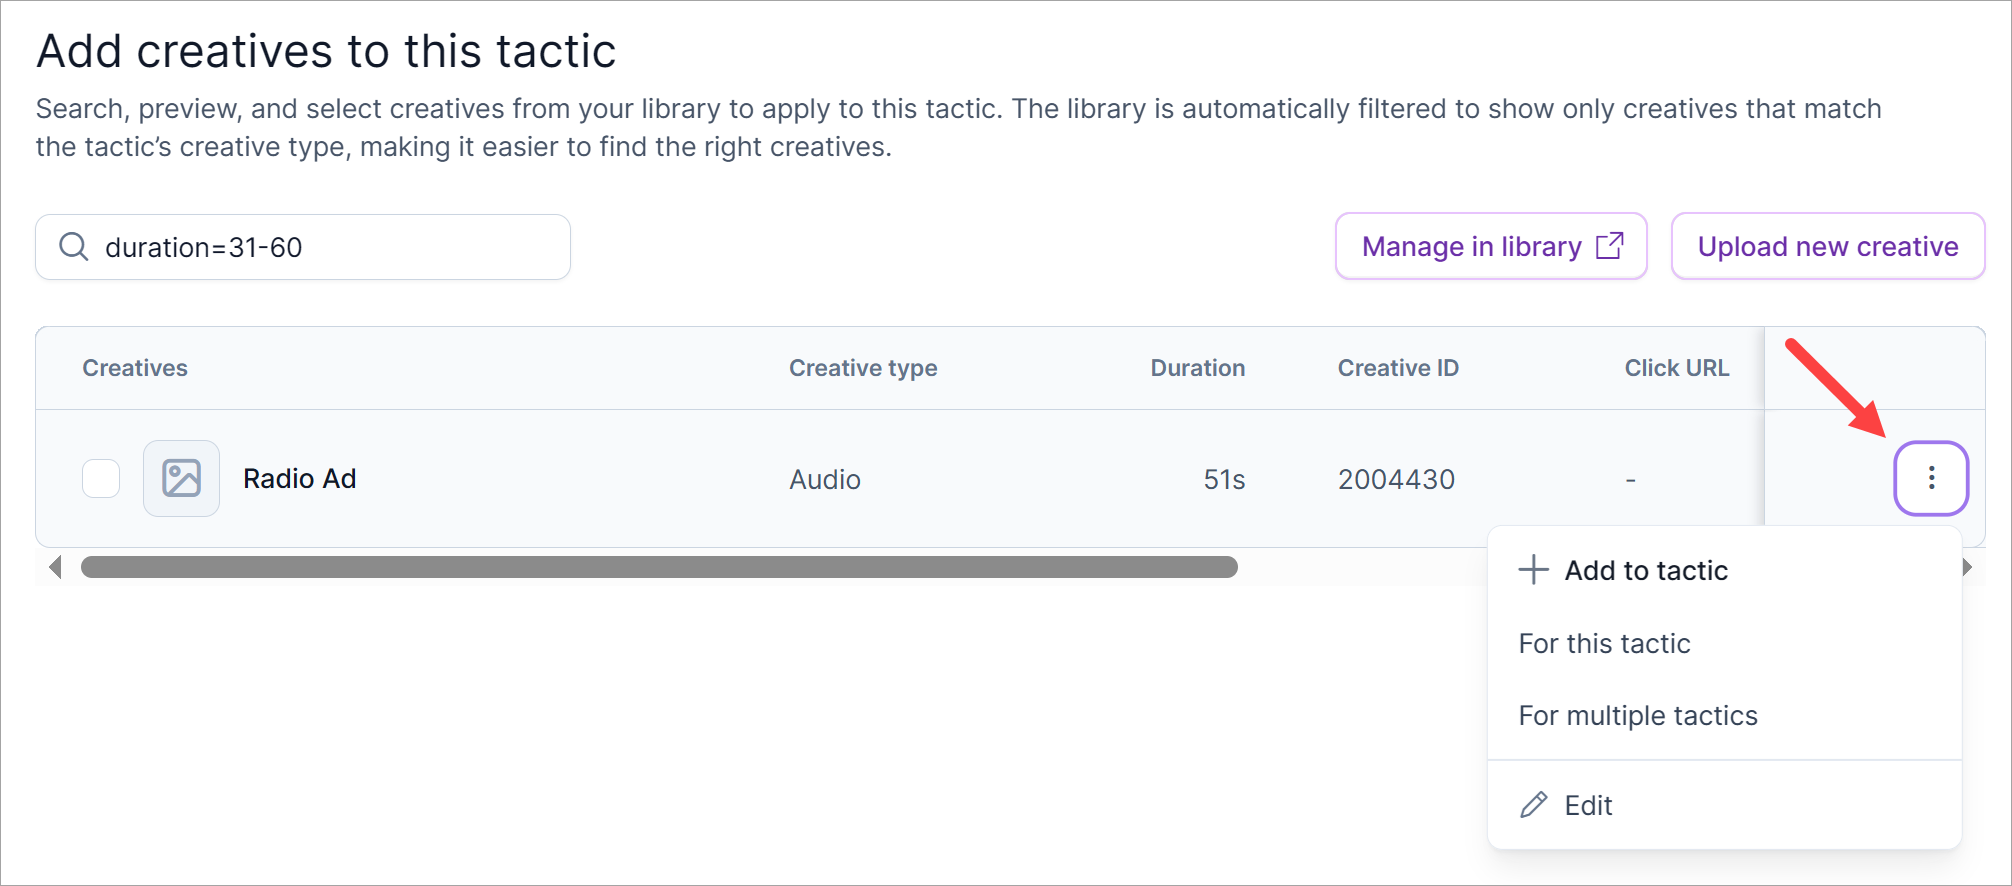Click the Creative type column header
2012x886 pixels.
pos(863,368)
